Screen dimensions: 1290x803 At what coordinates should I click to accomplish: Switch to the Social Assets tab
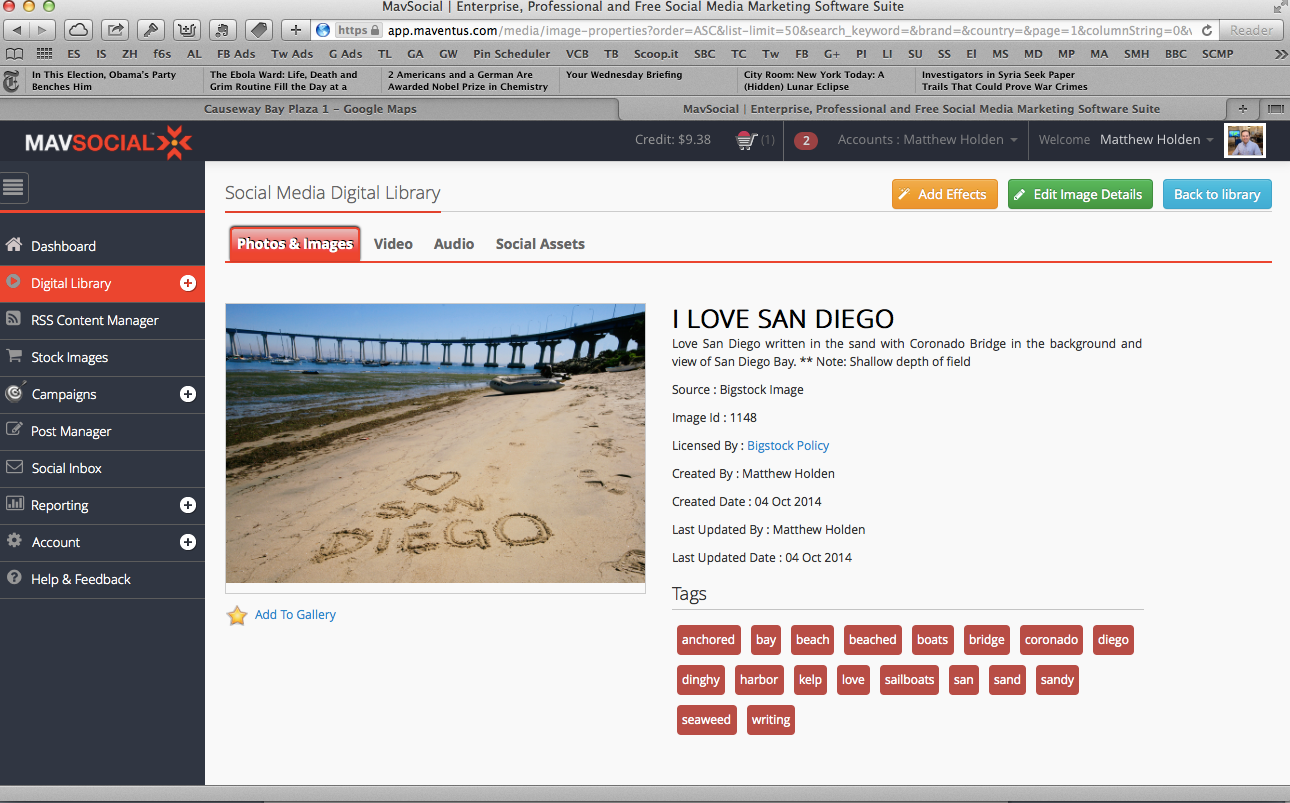coord(540,244)
